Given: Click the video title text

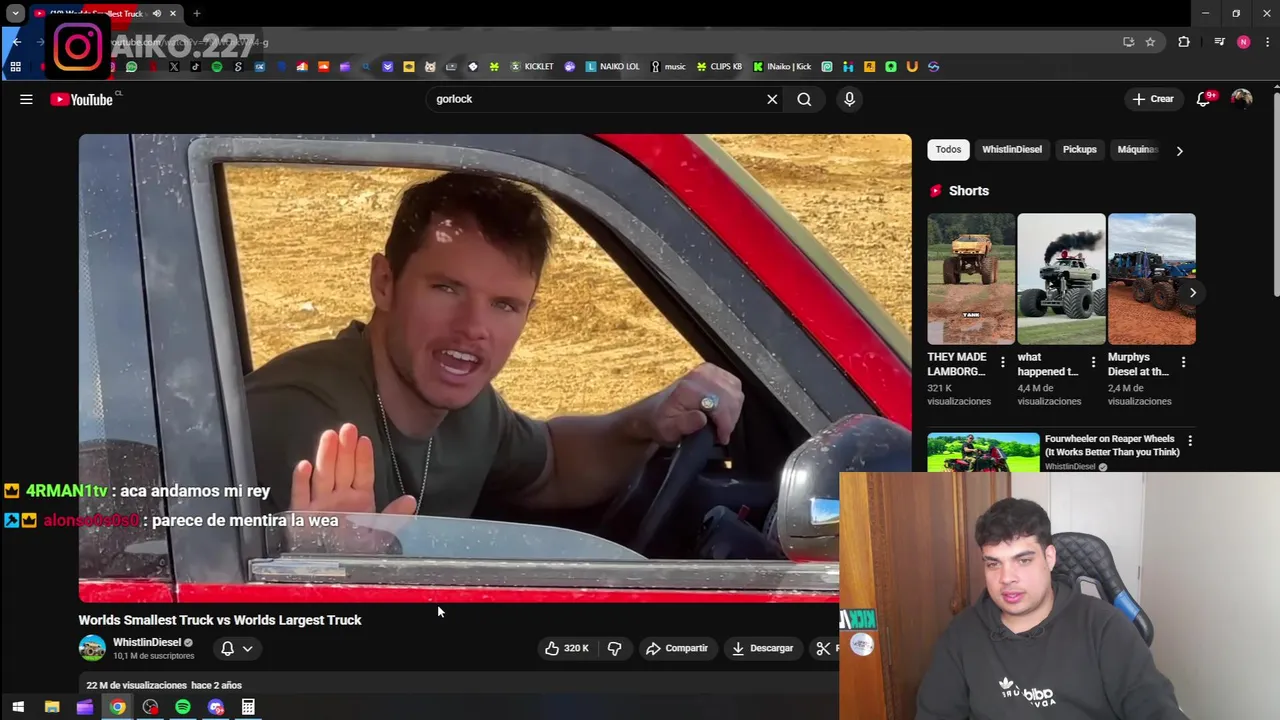Looking at the screenshot, I should coord(220,620).
